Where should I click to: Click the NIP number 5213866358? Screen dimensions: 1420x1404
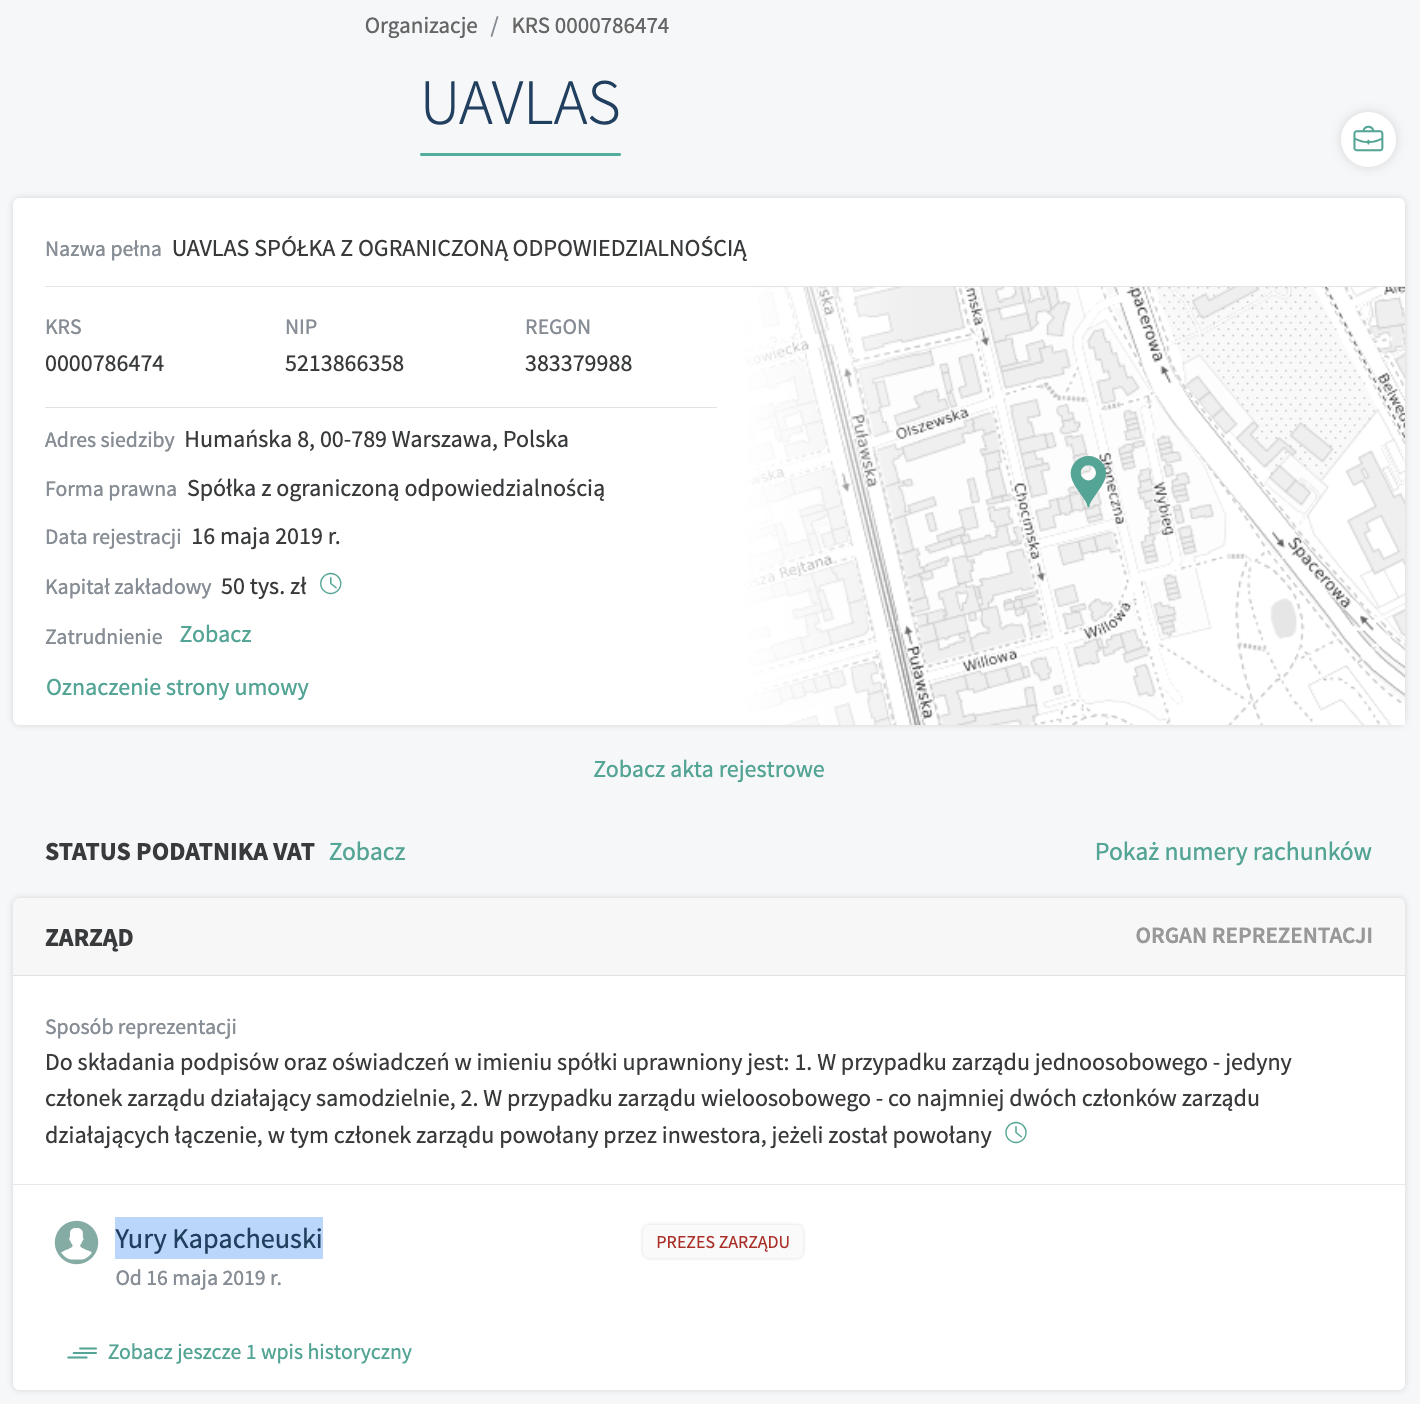pyautogui.click(x=344, y=363)
